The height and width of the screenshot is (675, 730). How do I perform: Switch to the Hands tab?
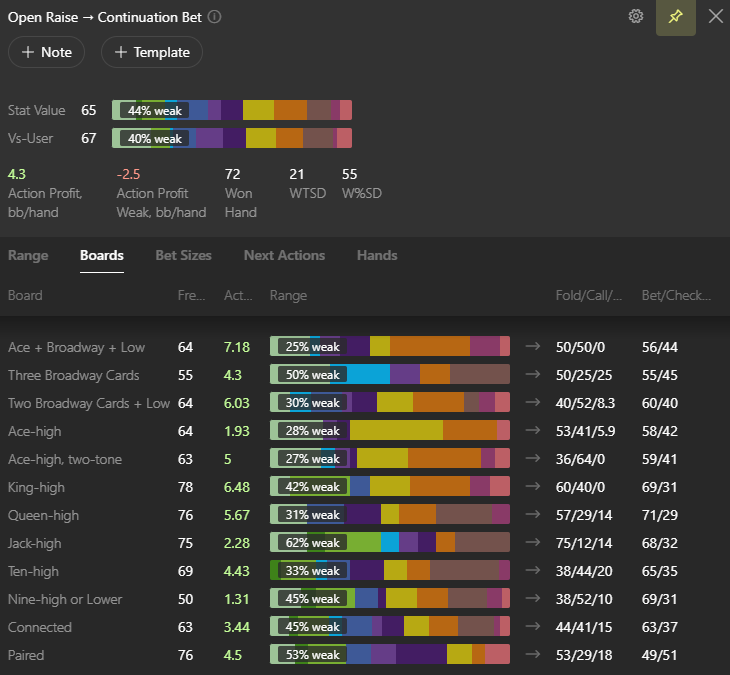[x=377, y=255]
